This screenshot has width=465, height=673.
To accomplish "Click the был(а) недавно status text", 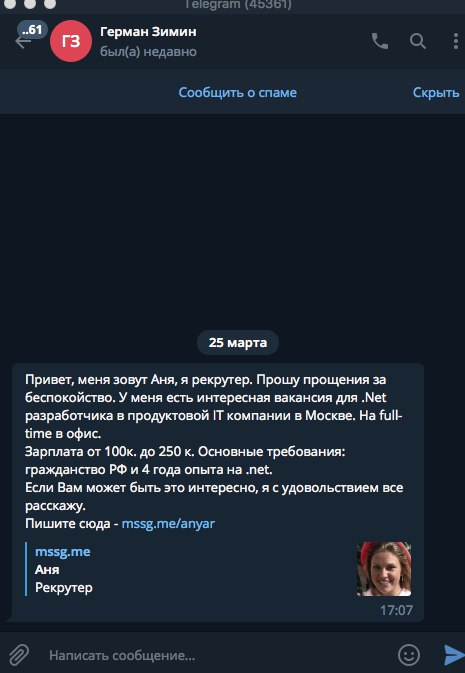I will [x=148, y=52].
